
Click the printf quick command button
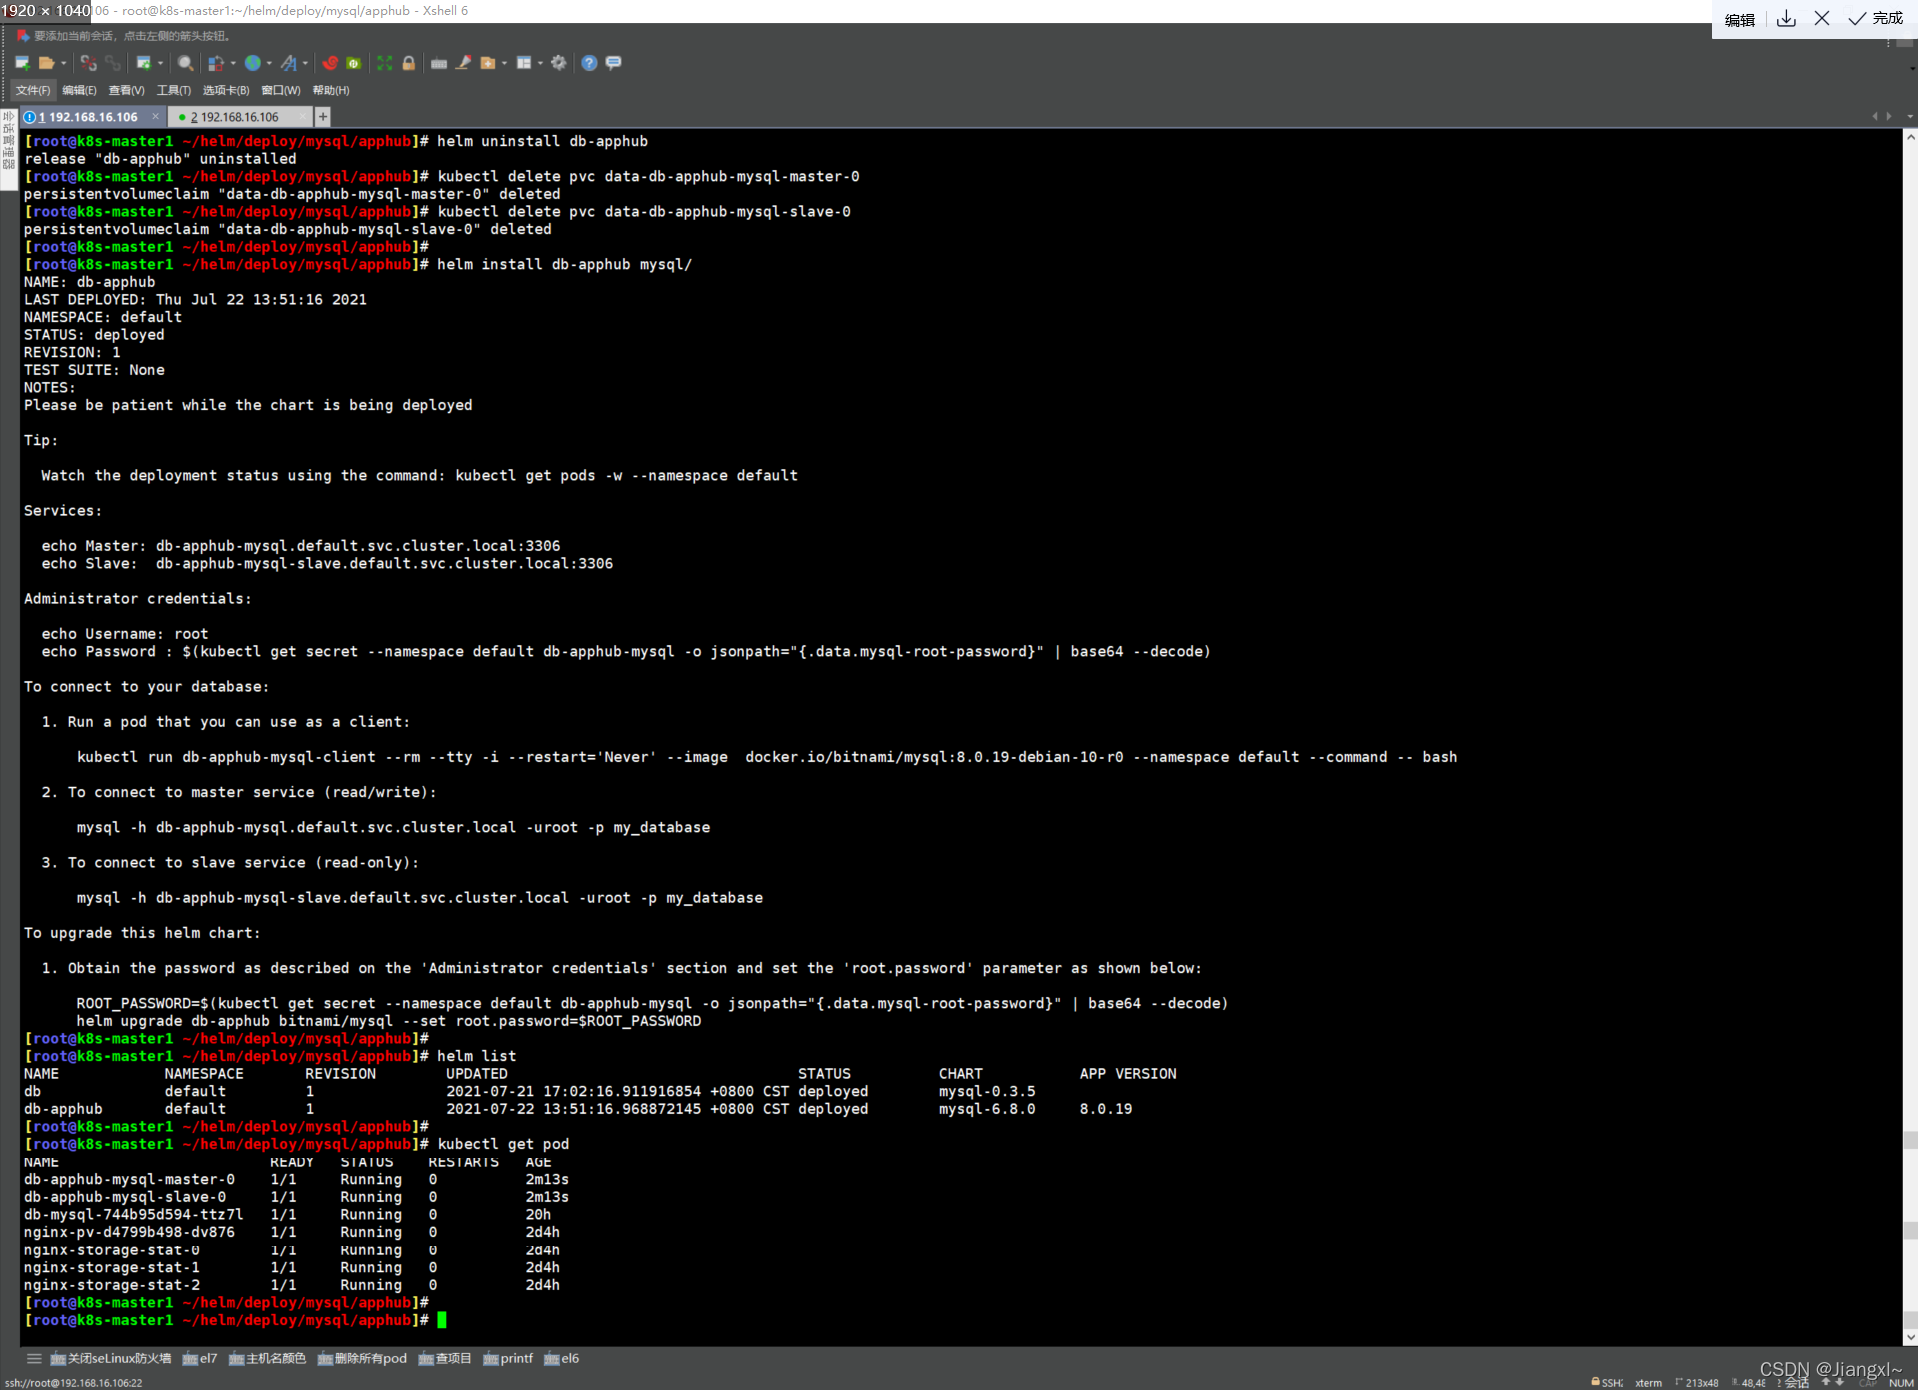(508, 1359)
